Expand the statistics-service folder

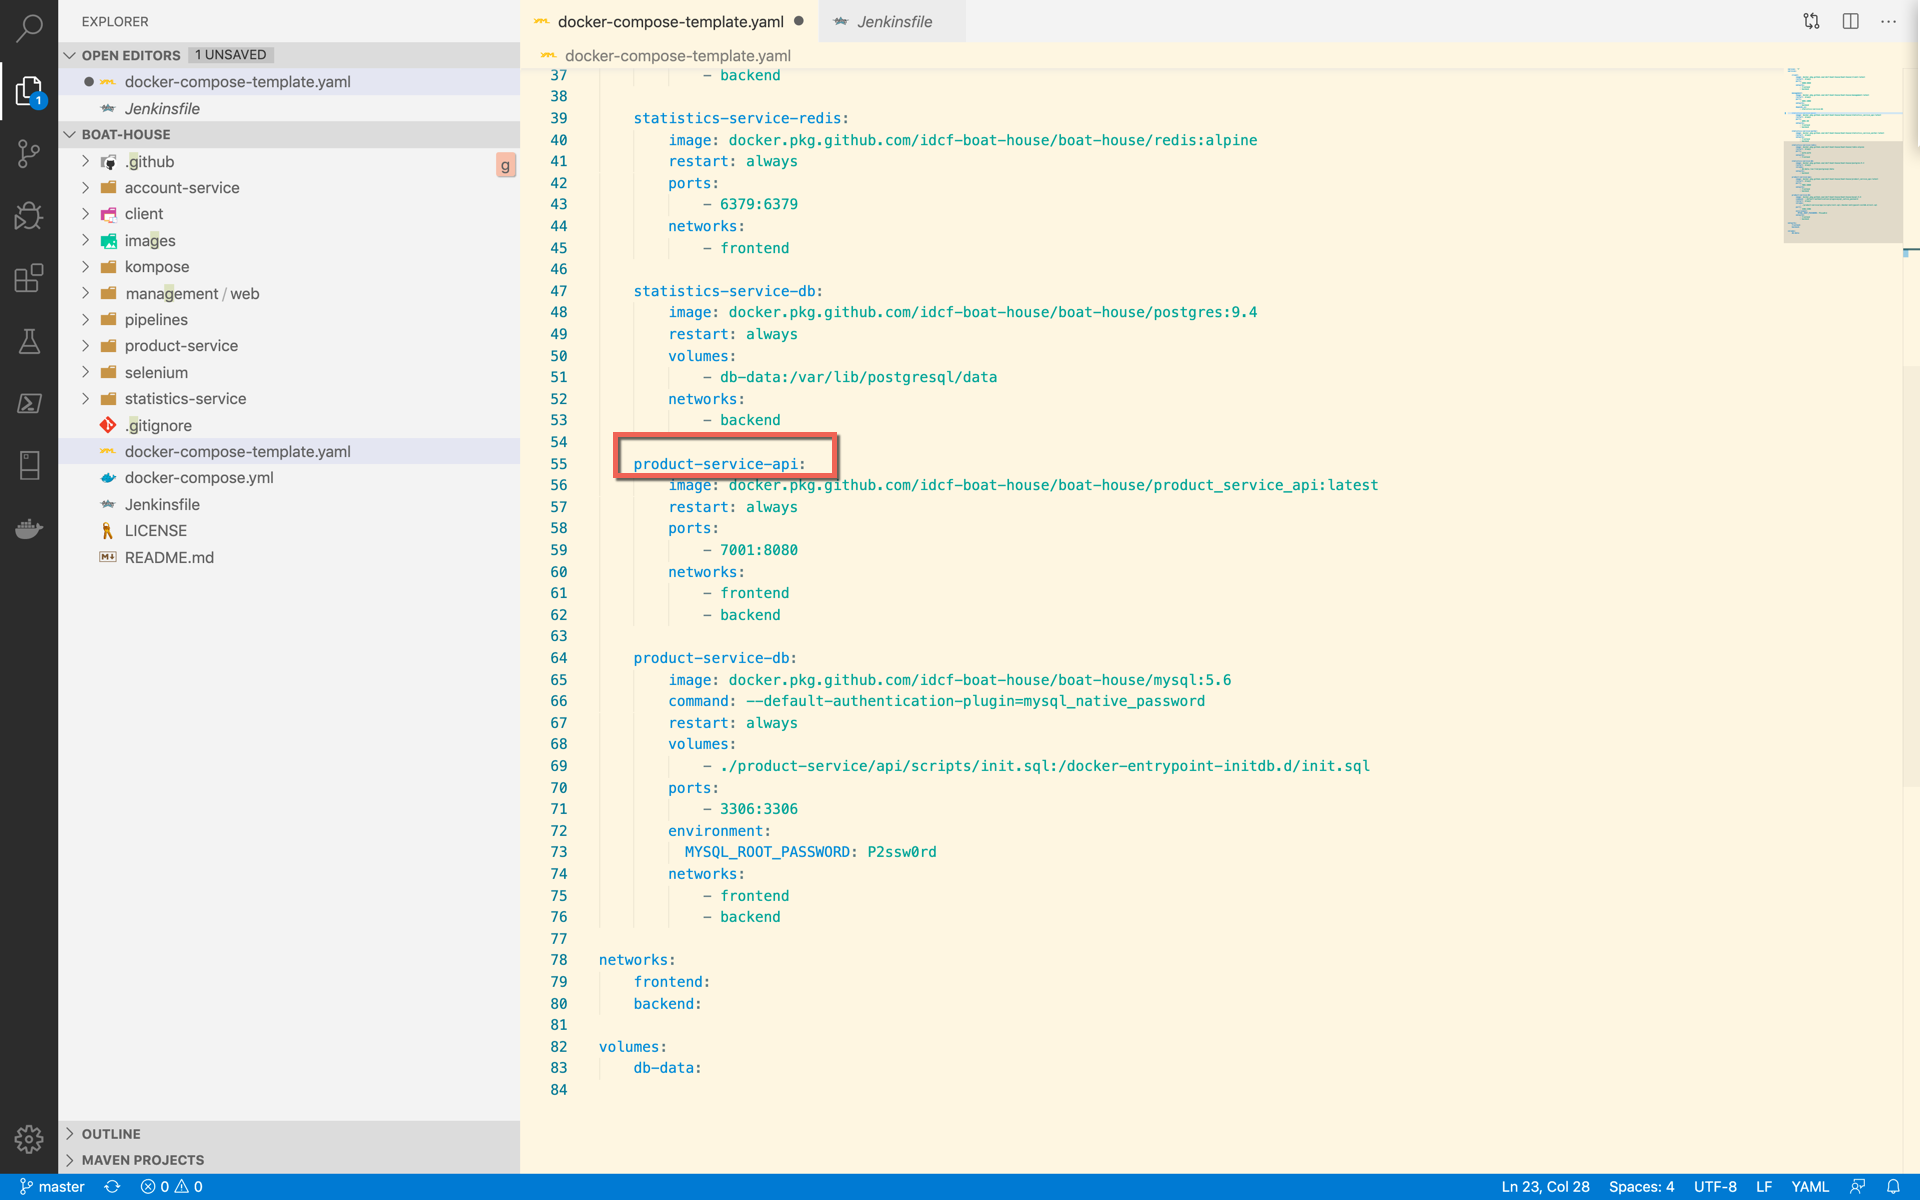86,398
